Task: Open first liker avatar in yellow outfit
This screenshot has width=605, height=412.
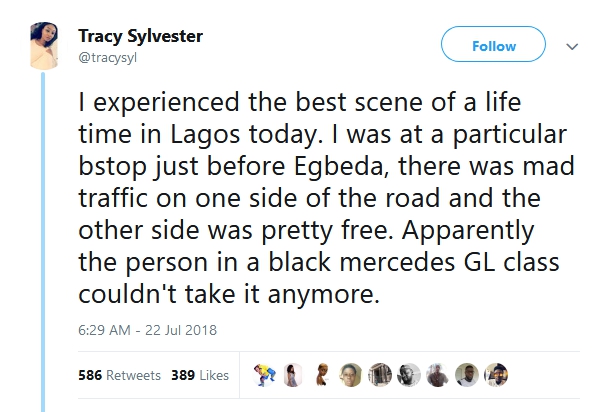Action: pos(263,374)
